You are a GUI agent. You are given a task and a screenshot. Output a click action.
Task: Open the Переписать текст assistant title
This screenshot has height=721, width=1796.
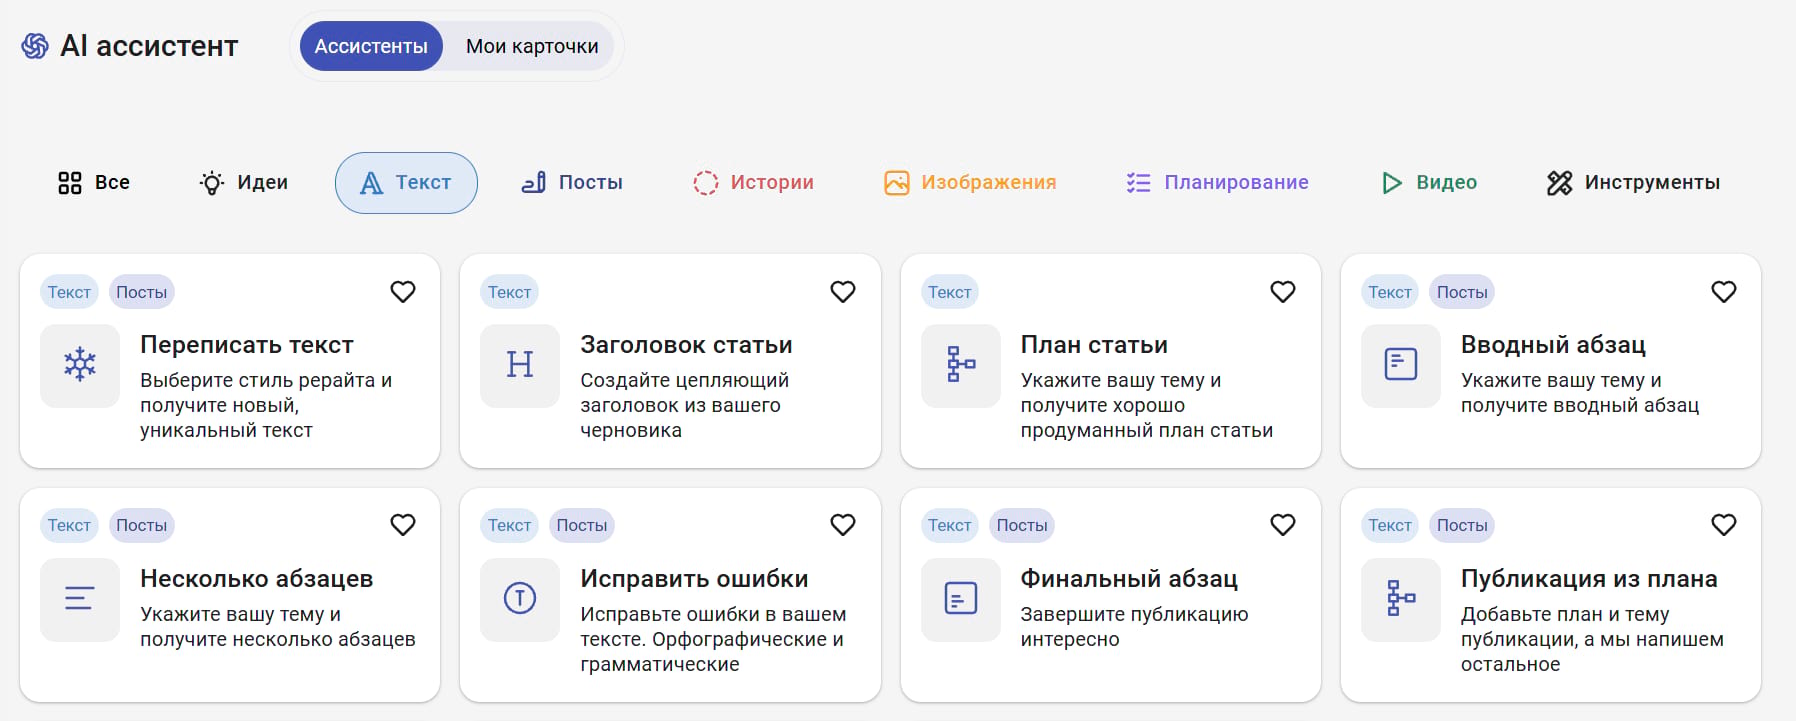click(x=247, y=345)
